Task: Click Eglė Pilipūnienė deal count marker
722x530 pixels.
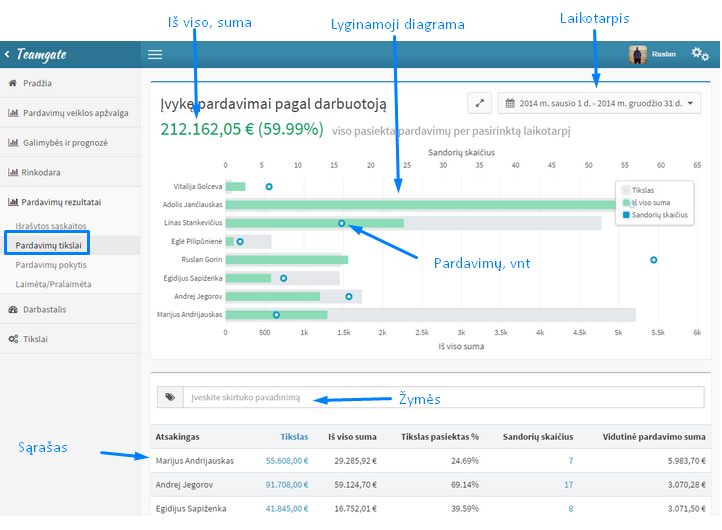Action: (x=240, y=241)
